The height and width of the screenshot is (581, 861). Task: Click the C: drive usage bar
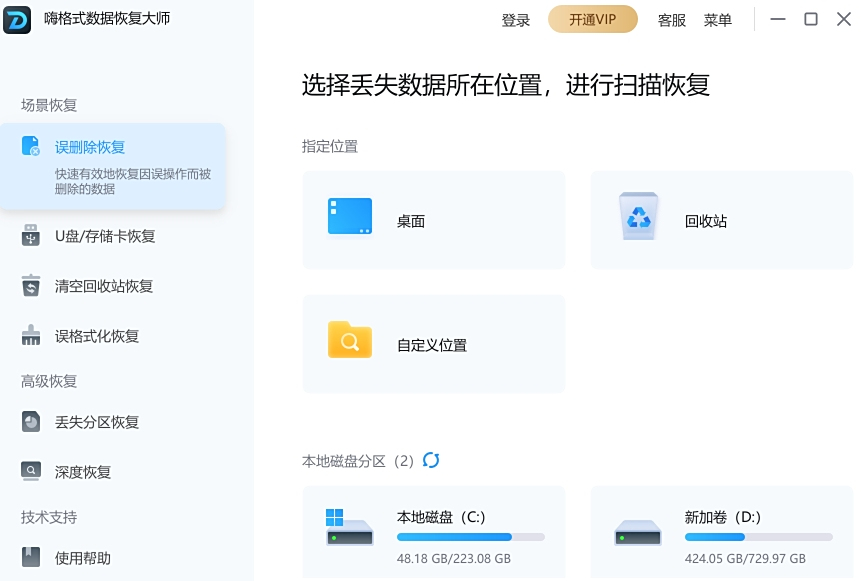point(470,537)
